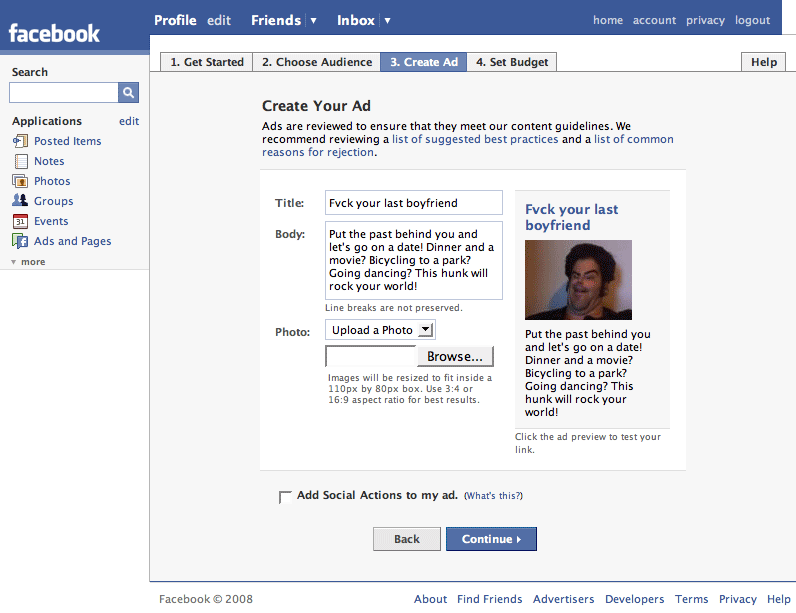Click the sidebar Search field
Image resolution: width=796 pixels, height=613 pixels.
64,92
